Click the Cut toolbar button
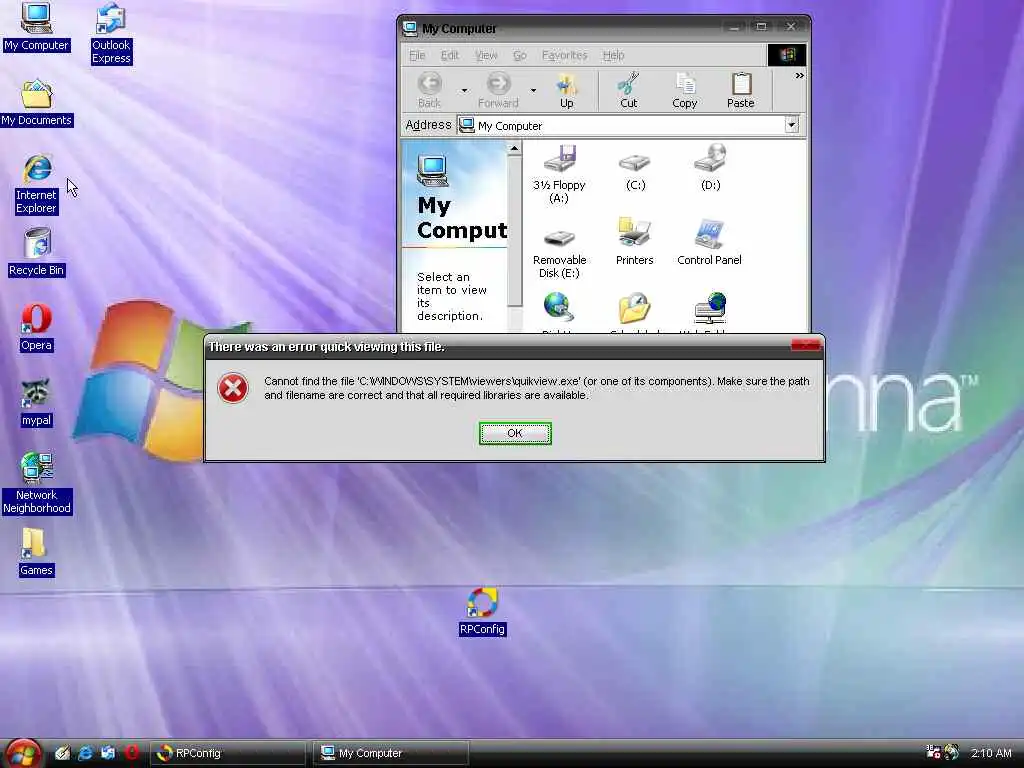Image resolution: width=1024 pixels, height=768 pixels. tap(628, 91)
